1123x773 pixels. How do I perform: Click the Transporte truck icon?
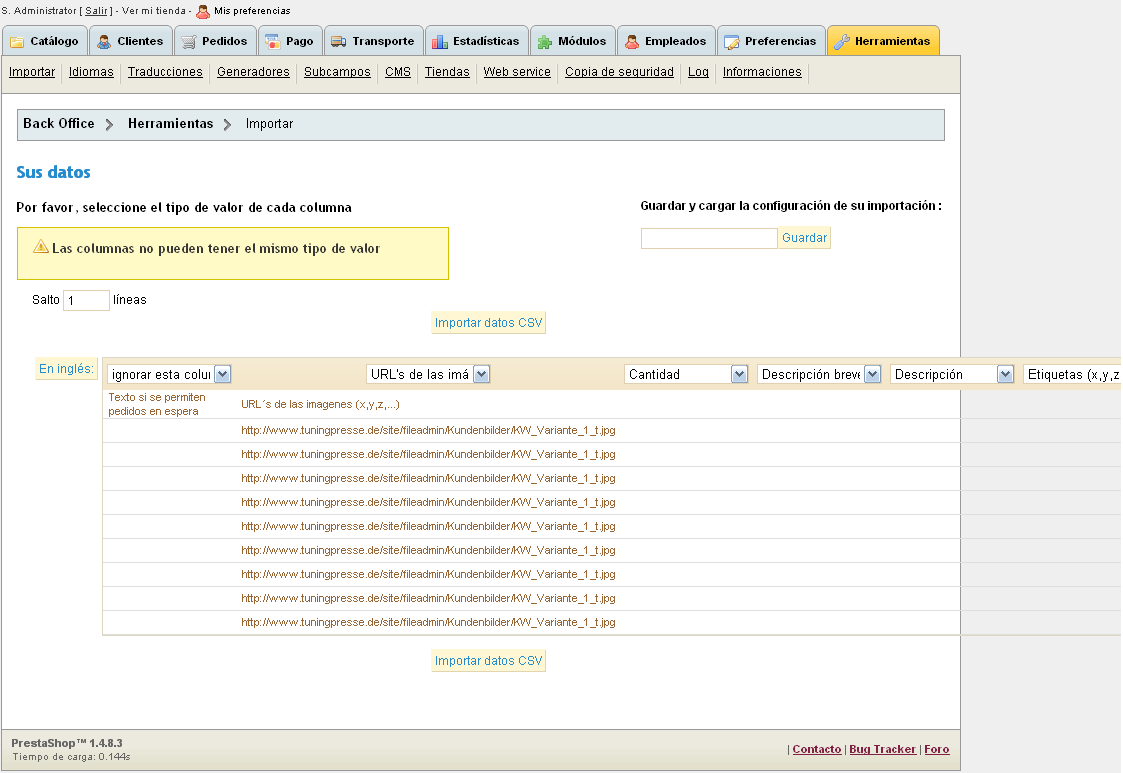tap(339, 42)
